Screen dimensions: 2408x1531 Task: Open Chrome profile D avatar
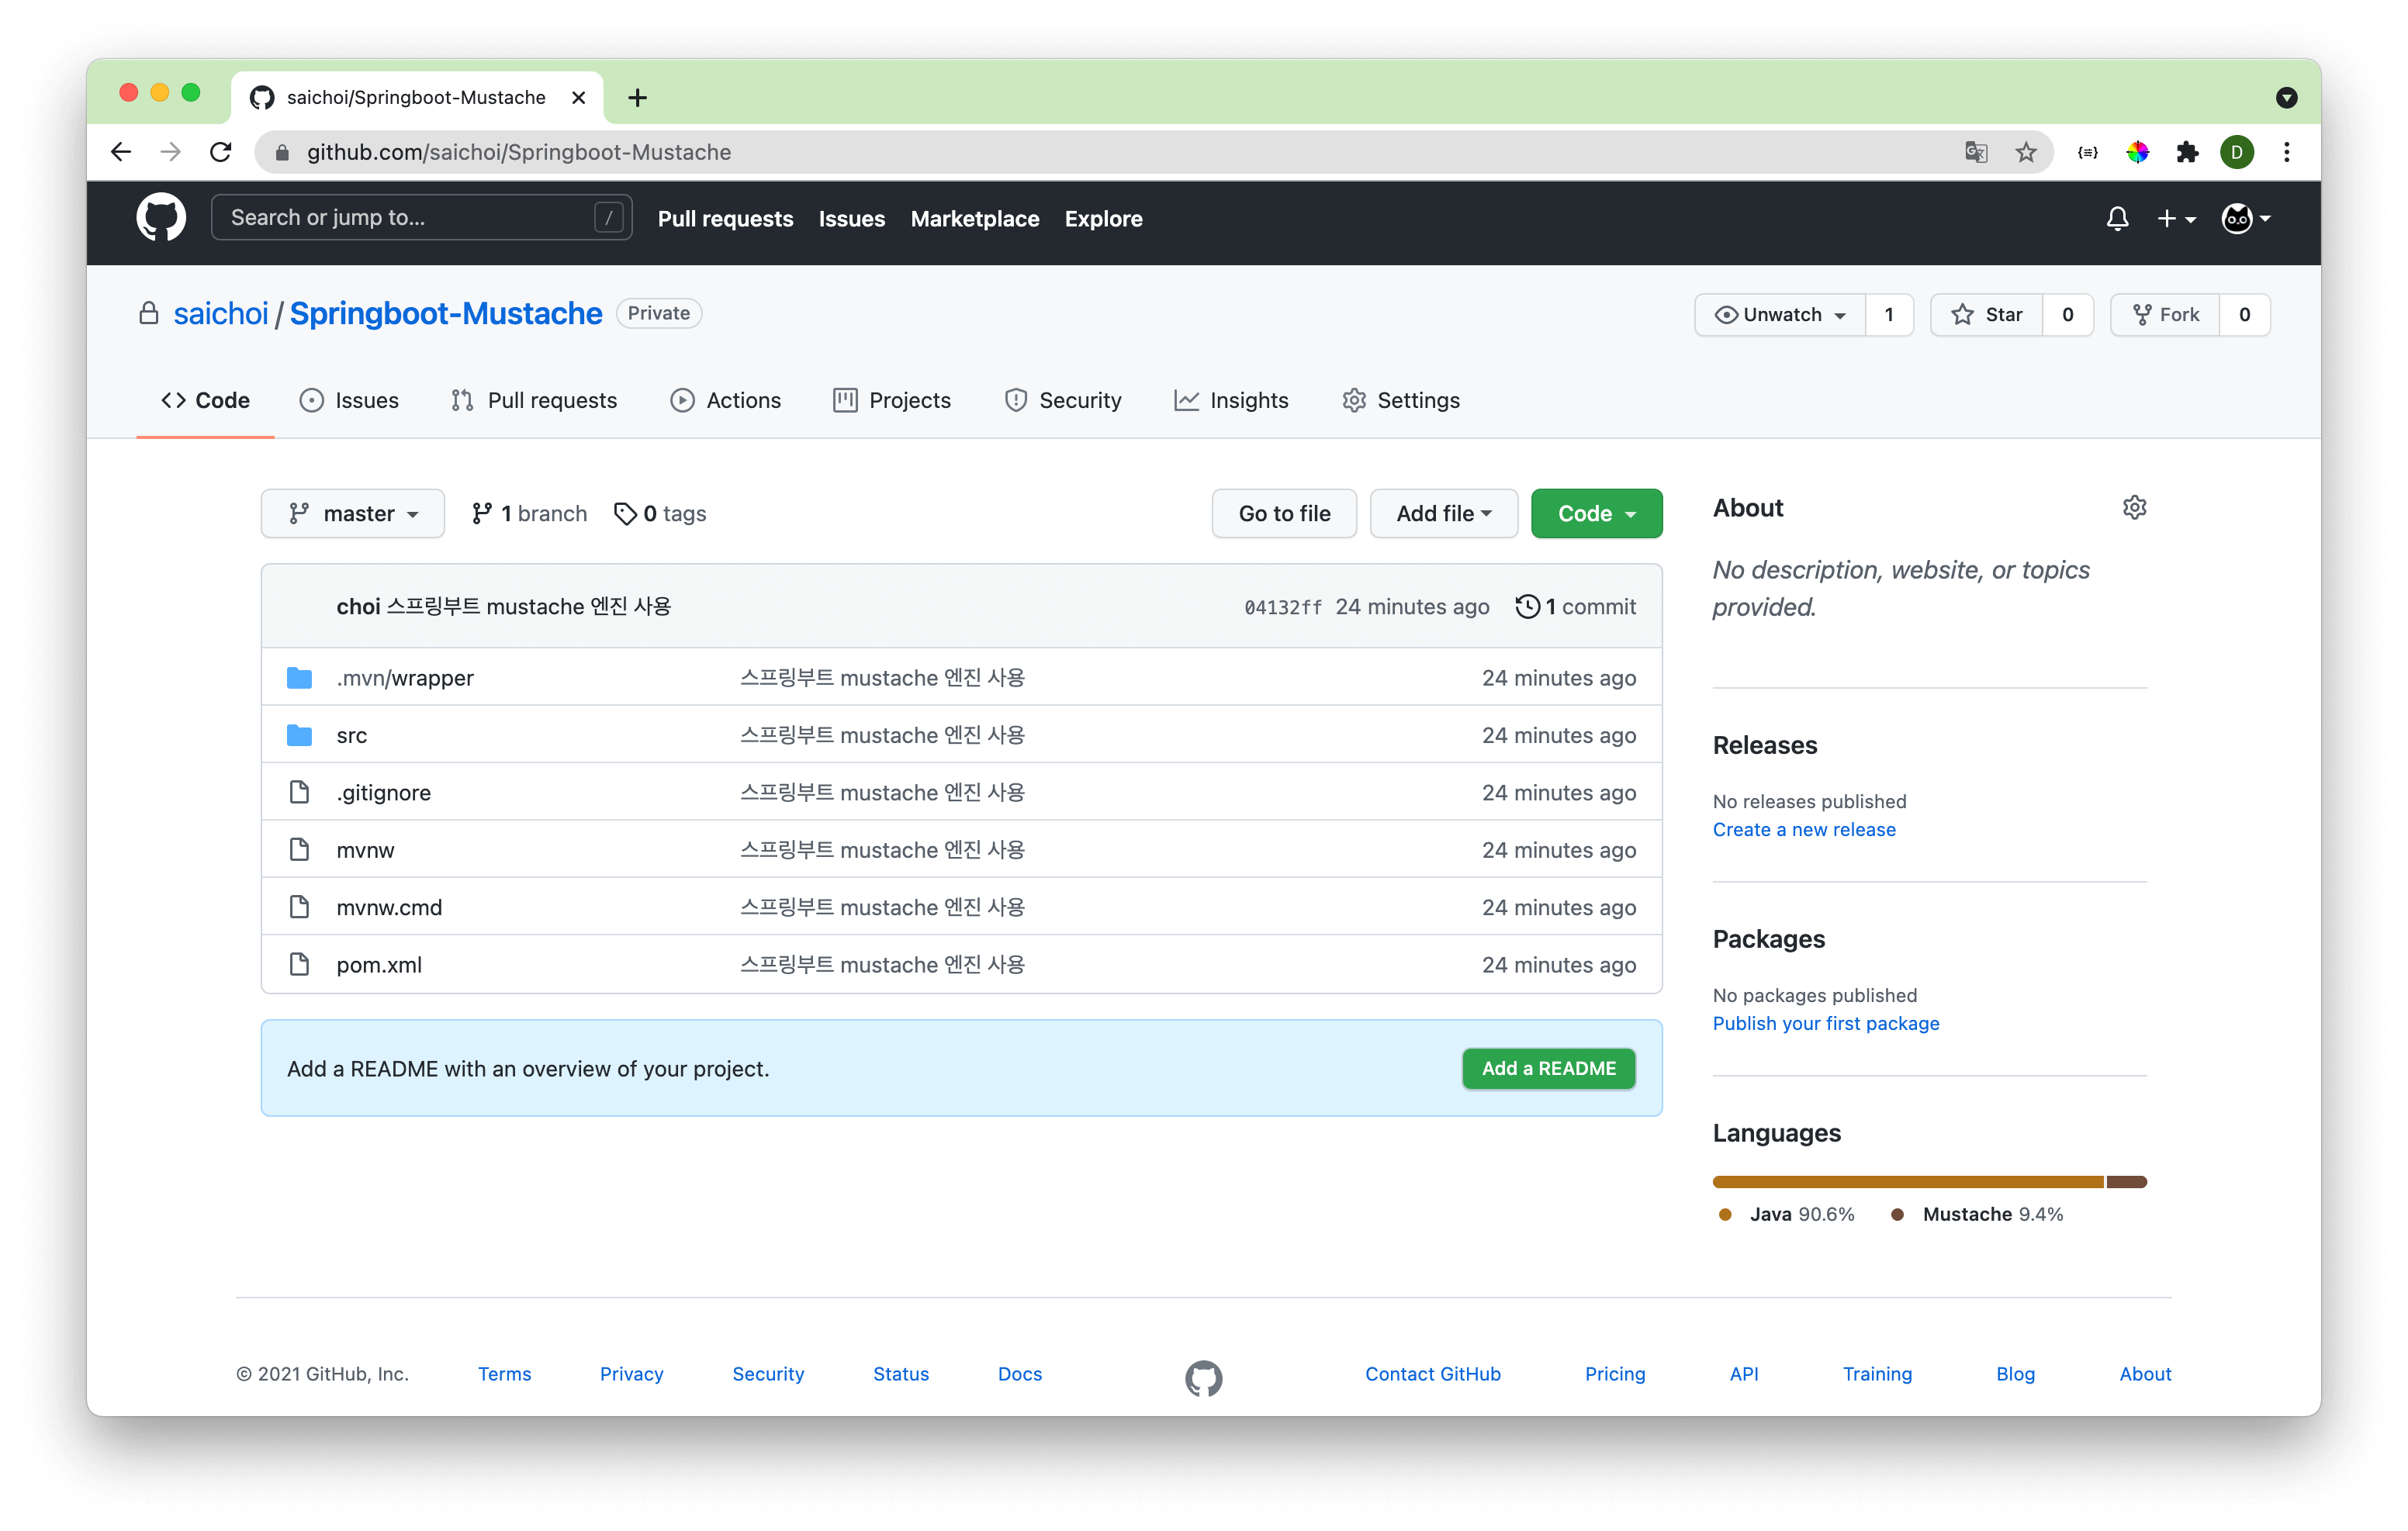(2237, 152)
